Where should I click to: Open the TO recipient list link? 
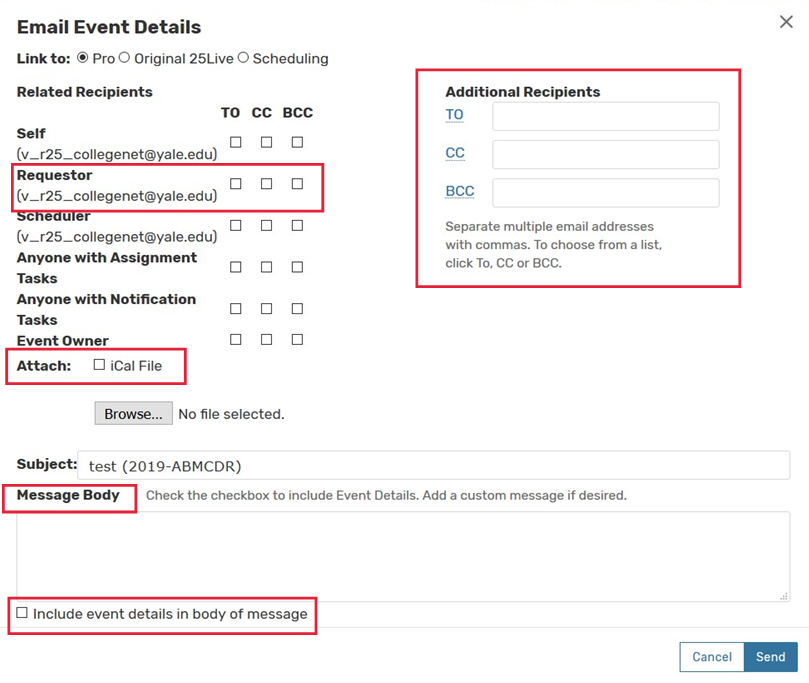coord(454,115)
